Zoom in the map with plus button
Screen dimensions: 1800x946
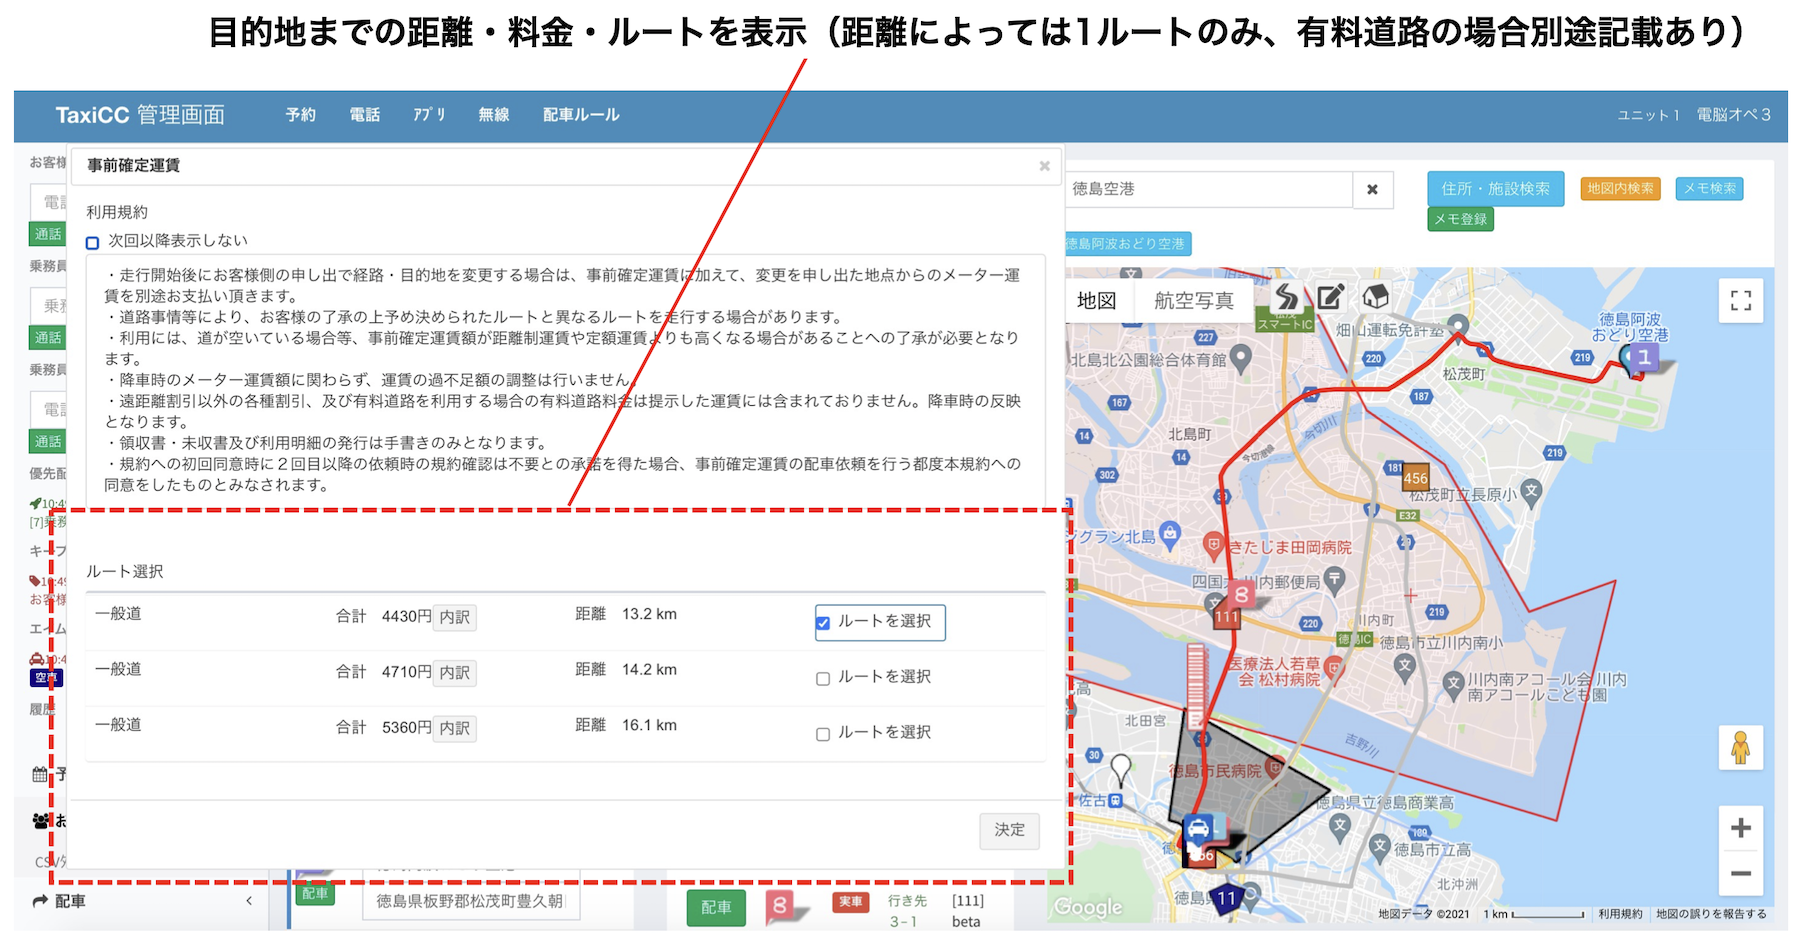(1740, 828)
